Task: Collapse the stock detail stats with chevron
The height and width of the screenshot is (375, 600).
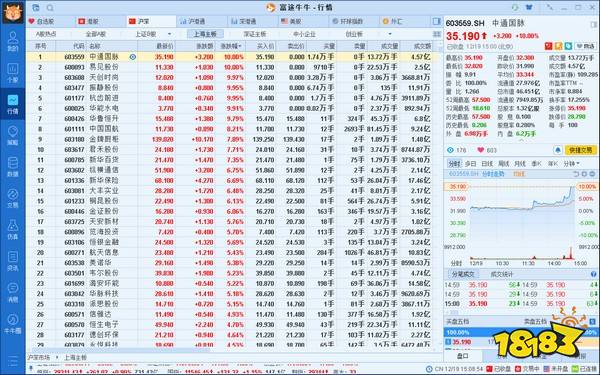Action: 521,140
